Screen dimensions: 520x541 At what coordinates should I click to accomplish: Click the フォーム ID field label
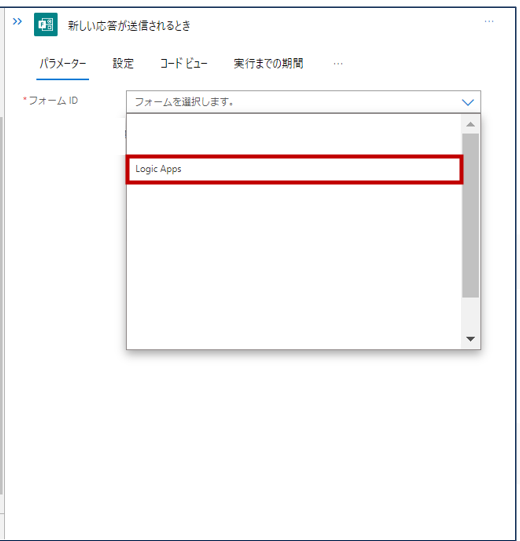tap(53, 100)
